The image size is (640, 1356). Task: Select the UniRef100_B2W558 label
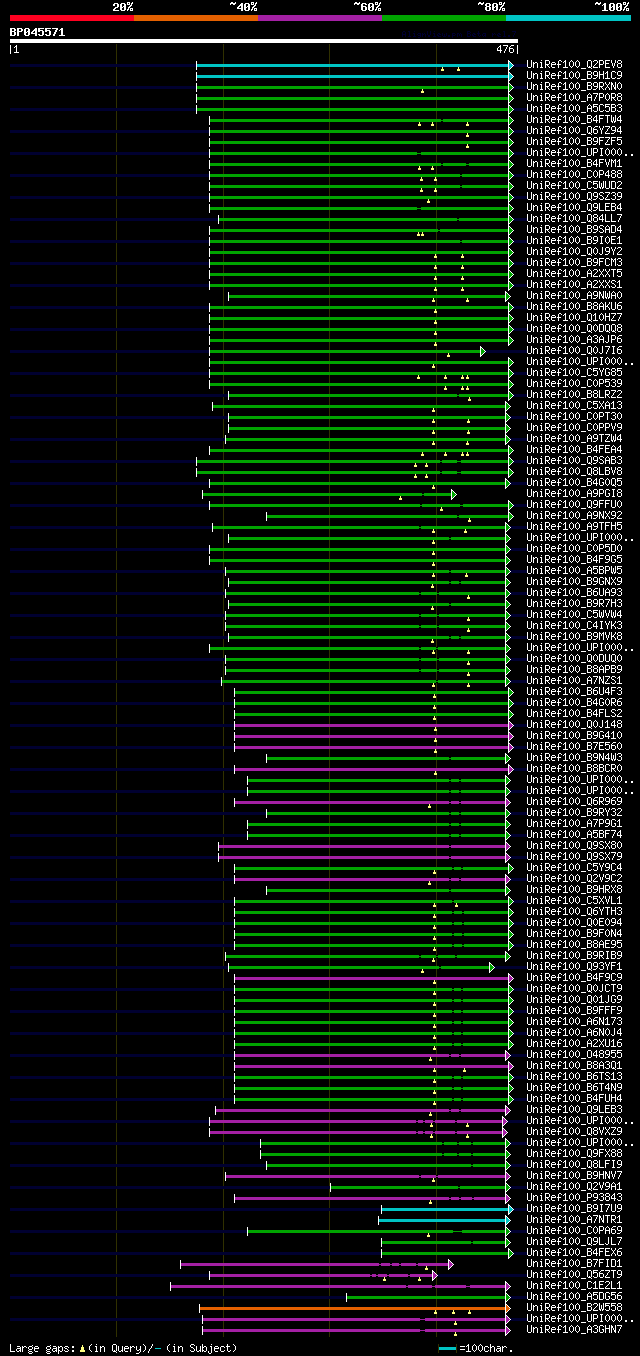point(574,1307)
